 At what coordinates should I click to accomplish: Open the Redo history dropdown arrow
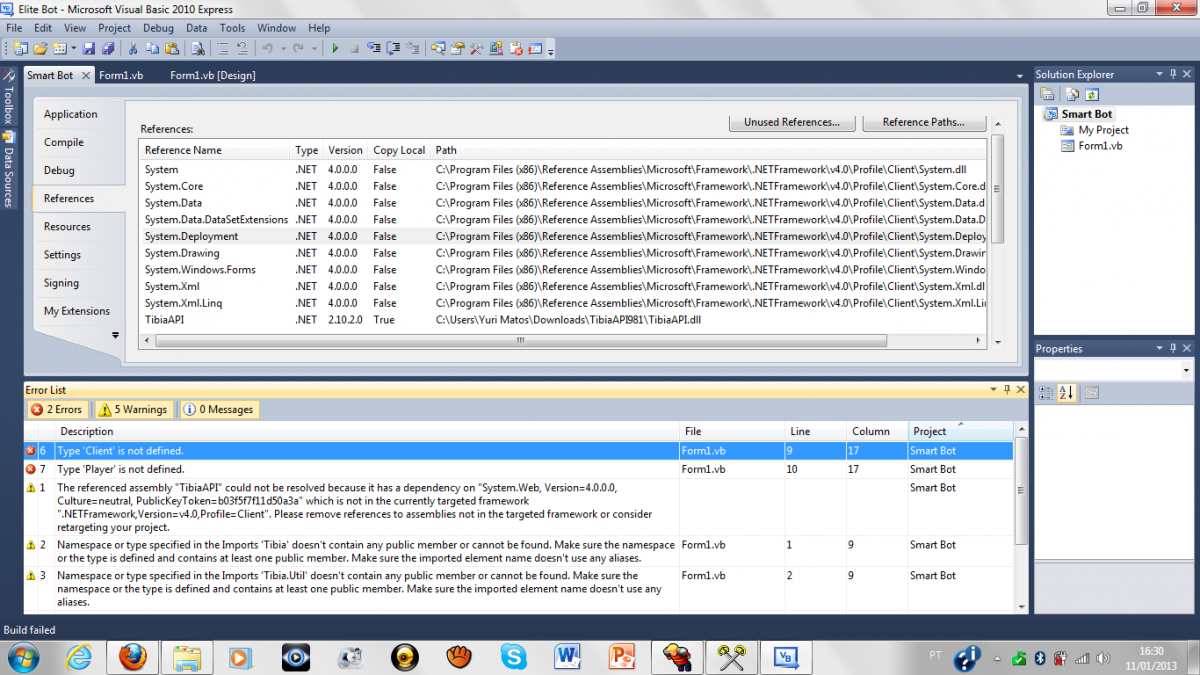314,48
